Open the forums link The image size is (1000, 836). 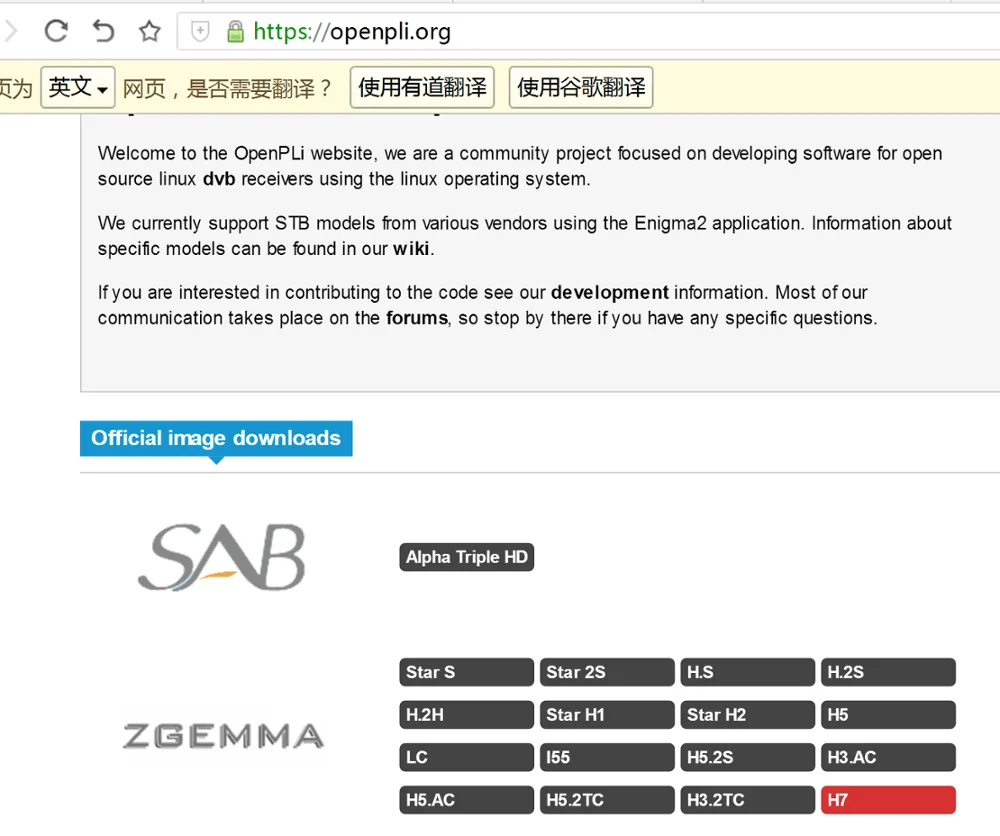tap(417, 319)
